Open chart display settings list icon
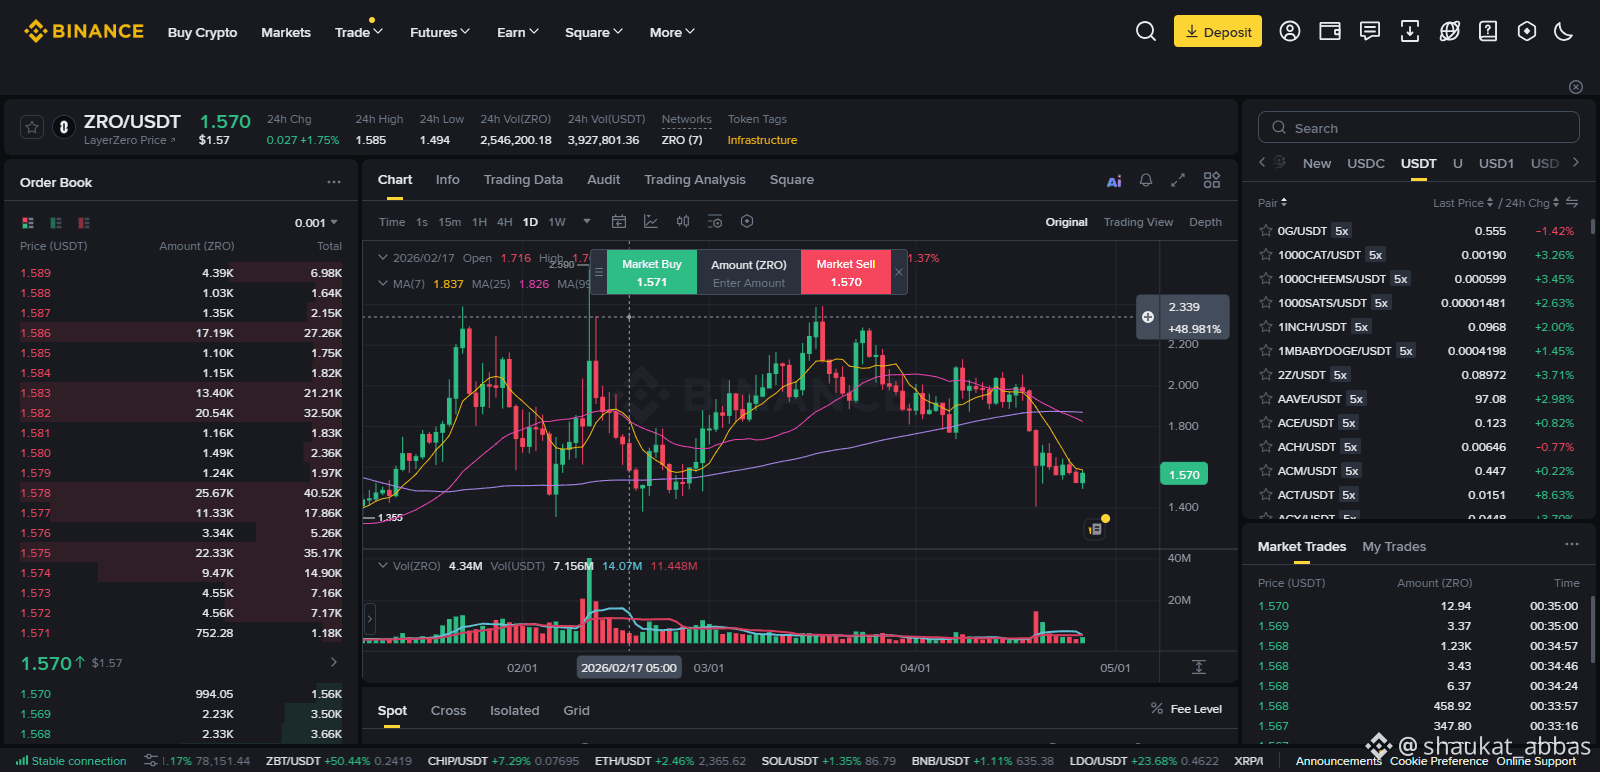 (715, 221)
